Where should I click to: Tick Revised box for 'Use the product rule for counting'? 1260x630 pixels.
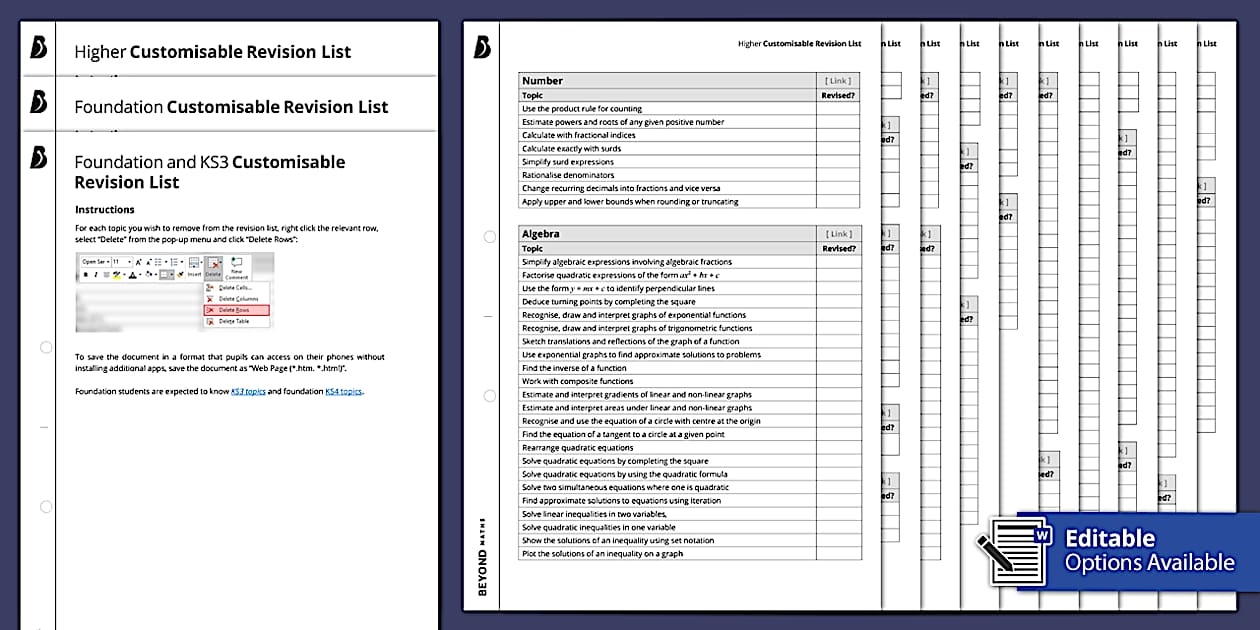pos(838,109)
